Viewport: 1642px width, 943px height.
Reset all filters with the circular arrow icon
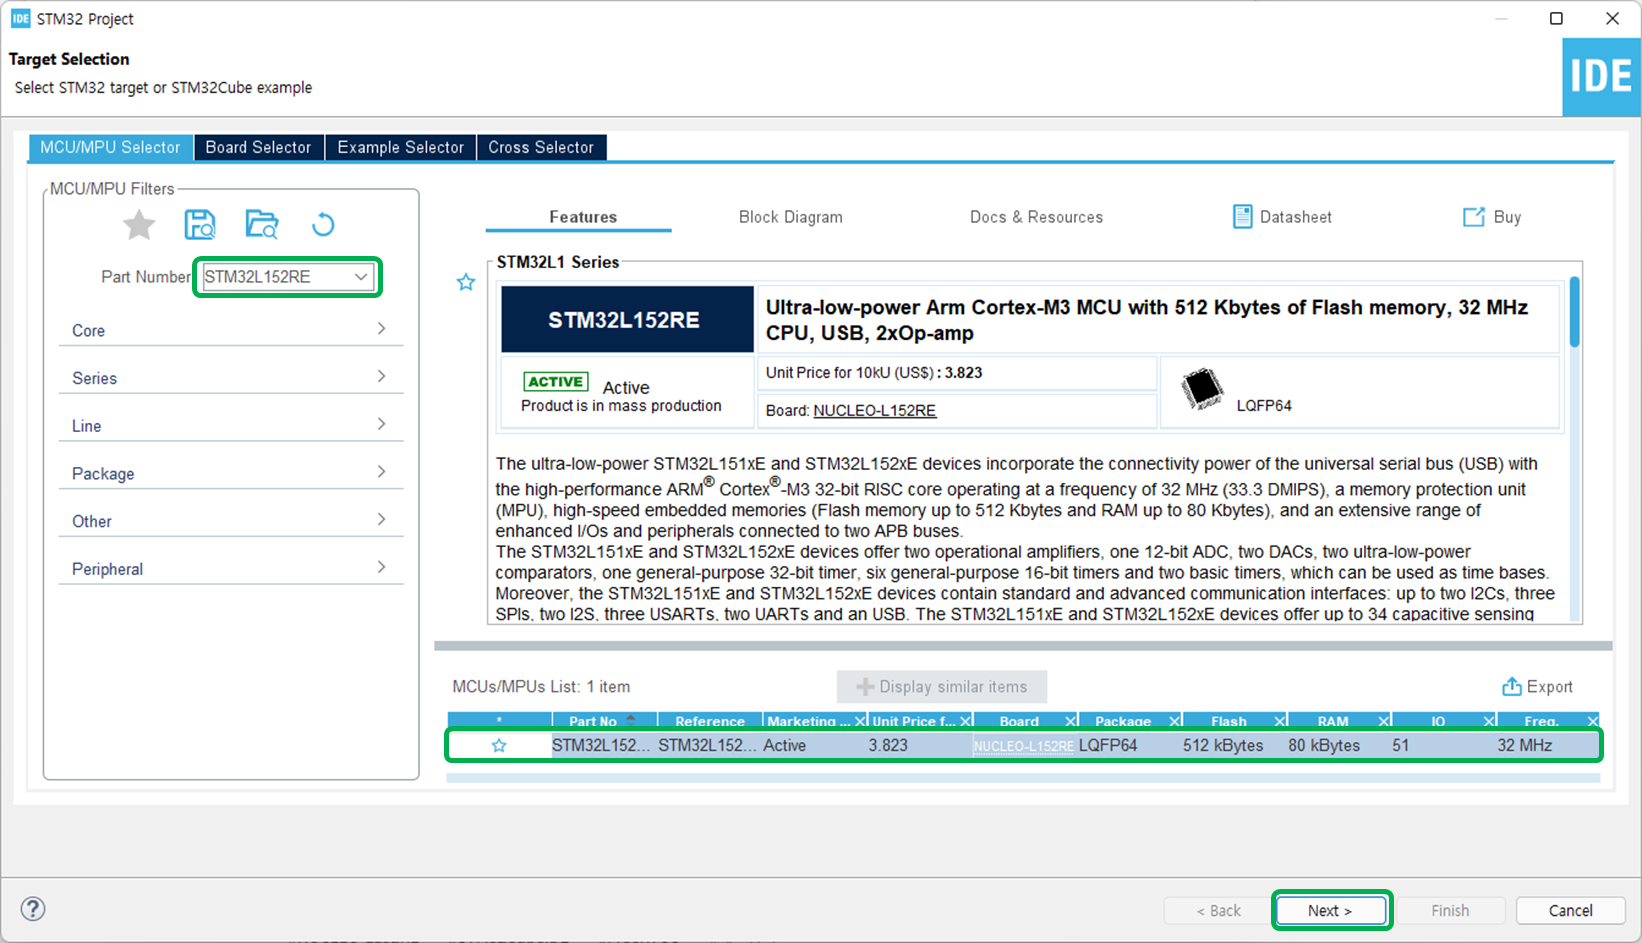[323, 224]
